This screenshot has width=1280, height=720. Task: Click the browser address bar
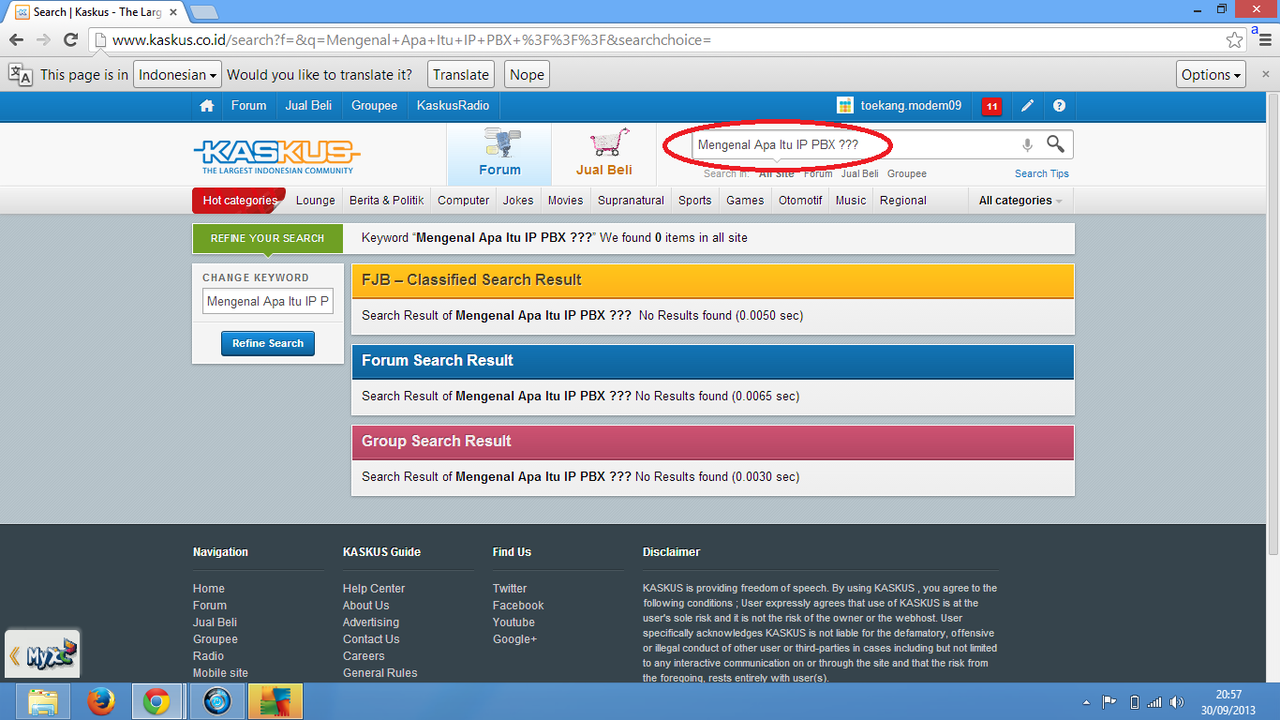[x=660, y=40]
